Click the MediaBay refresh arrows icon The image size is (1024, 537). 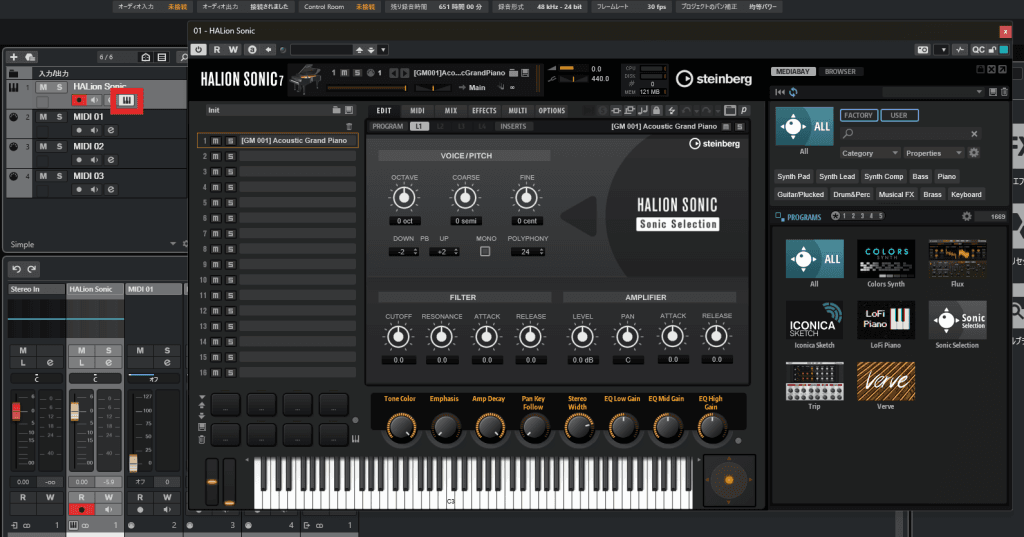[793, 92]
